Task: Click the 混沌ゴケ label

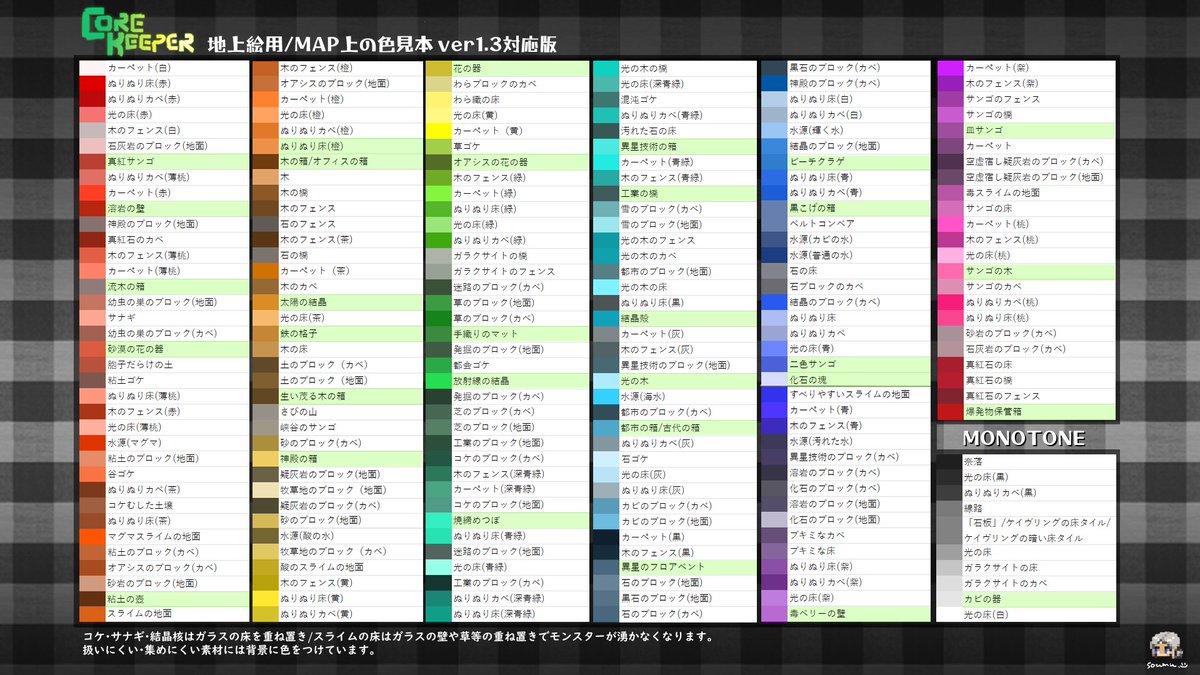Action: click(x=641, y=100)
